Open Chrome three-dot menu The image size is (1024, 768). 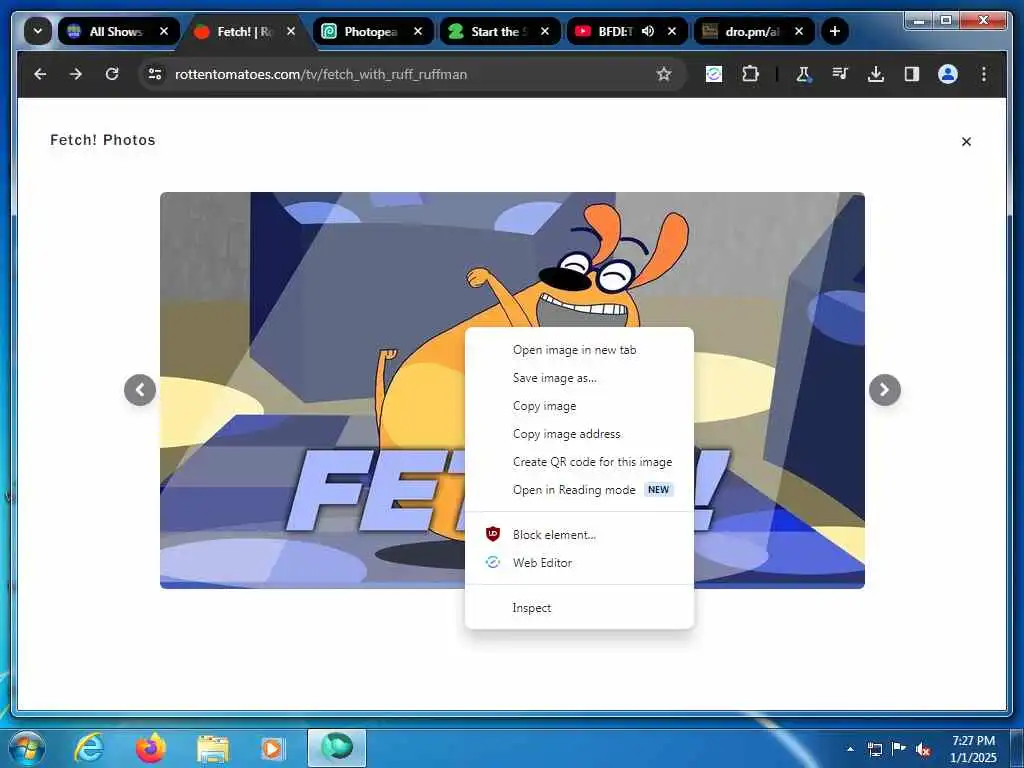[984, 74]
